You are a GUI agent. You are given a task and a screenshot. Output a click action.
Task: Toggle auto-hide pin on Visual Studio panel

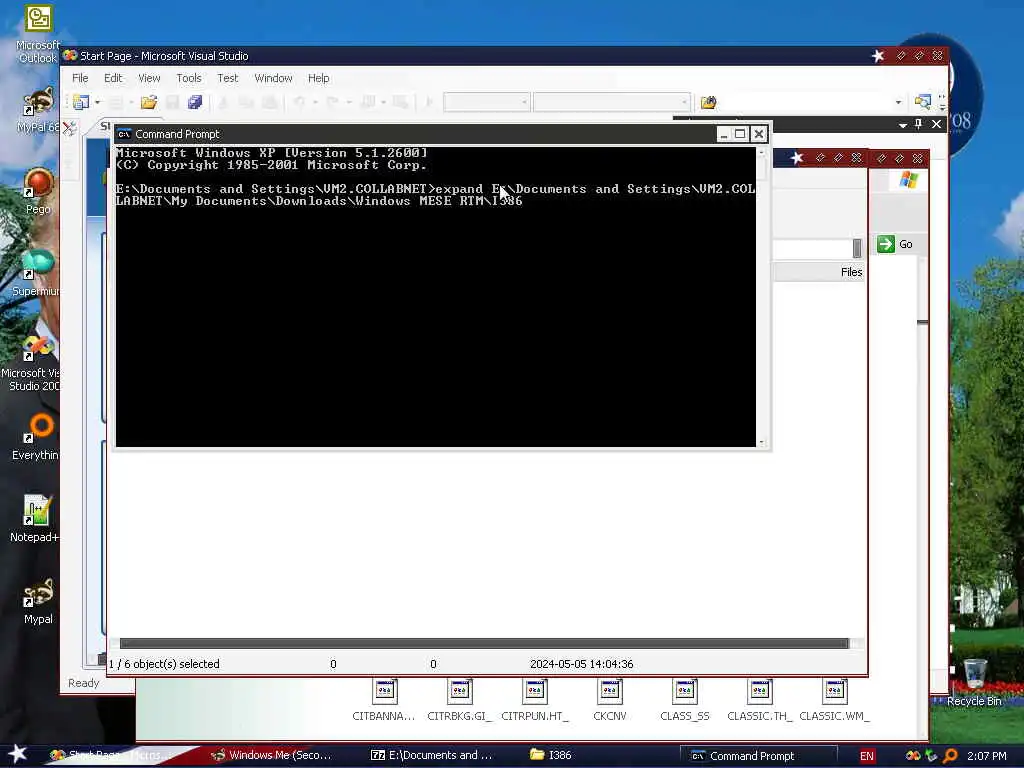coord(919,124)
